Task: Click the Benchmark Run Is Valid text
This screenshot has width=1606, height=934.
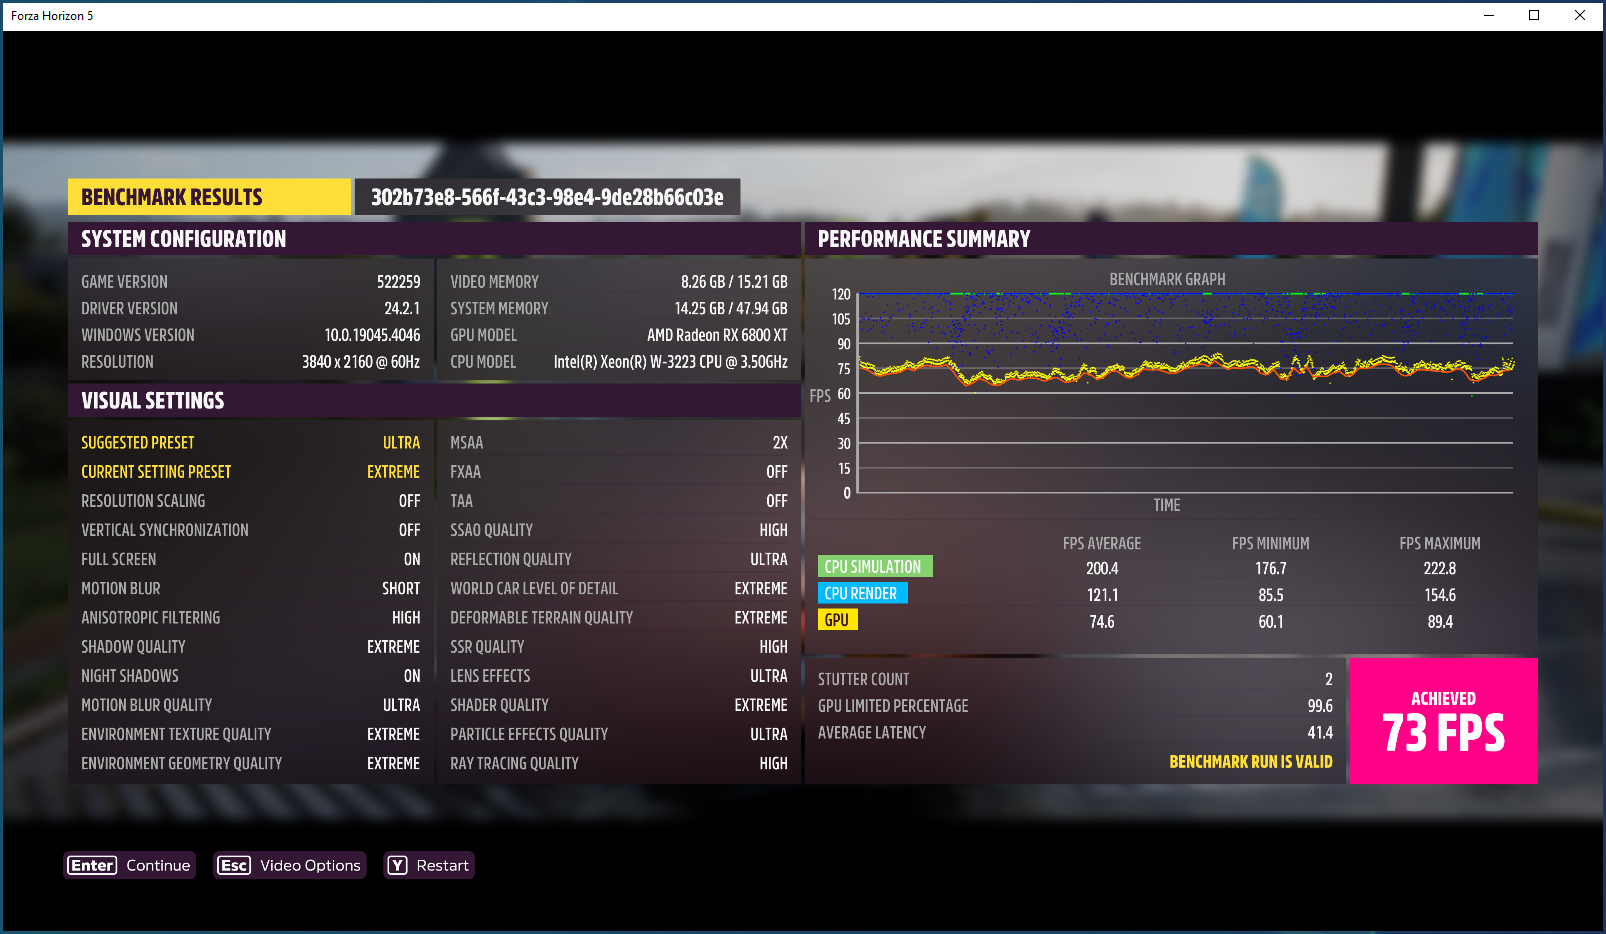Action: tap(1251, 762)
